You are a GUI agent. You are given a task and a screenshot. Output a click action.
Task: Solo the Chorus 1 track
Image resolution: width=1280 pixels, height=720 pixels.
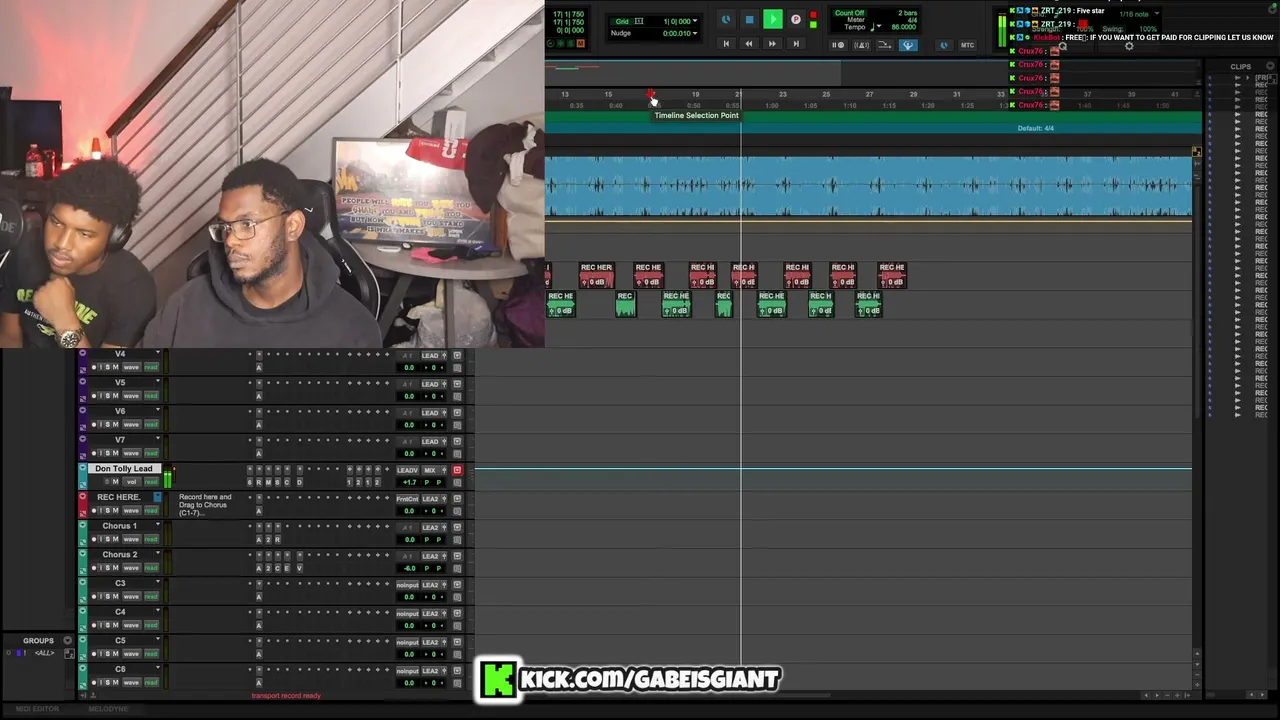pyautogui.click(x=108, y=539)
